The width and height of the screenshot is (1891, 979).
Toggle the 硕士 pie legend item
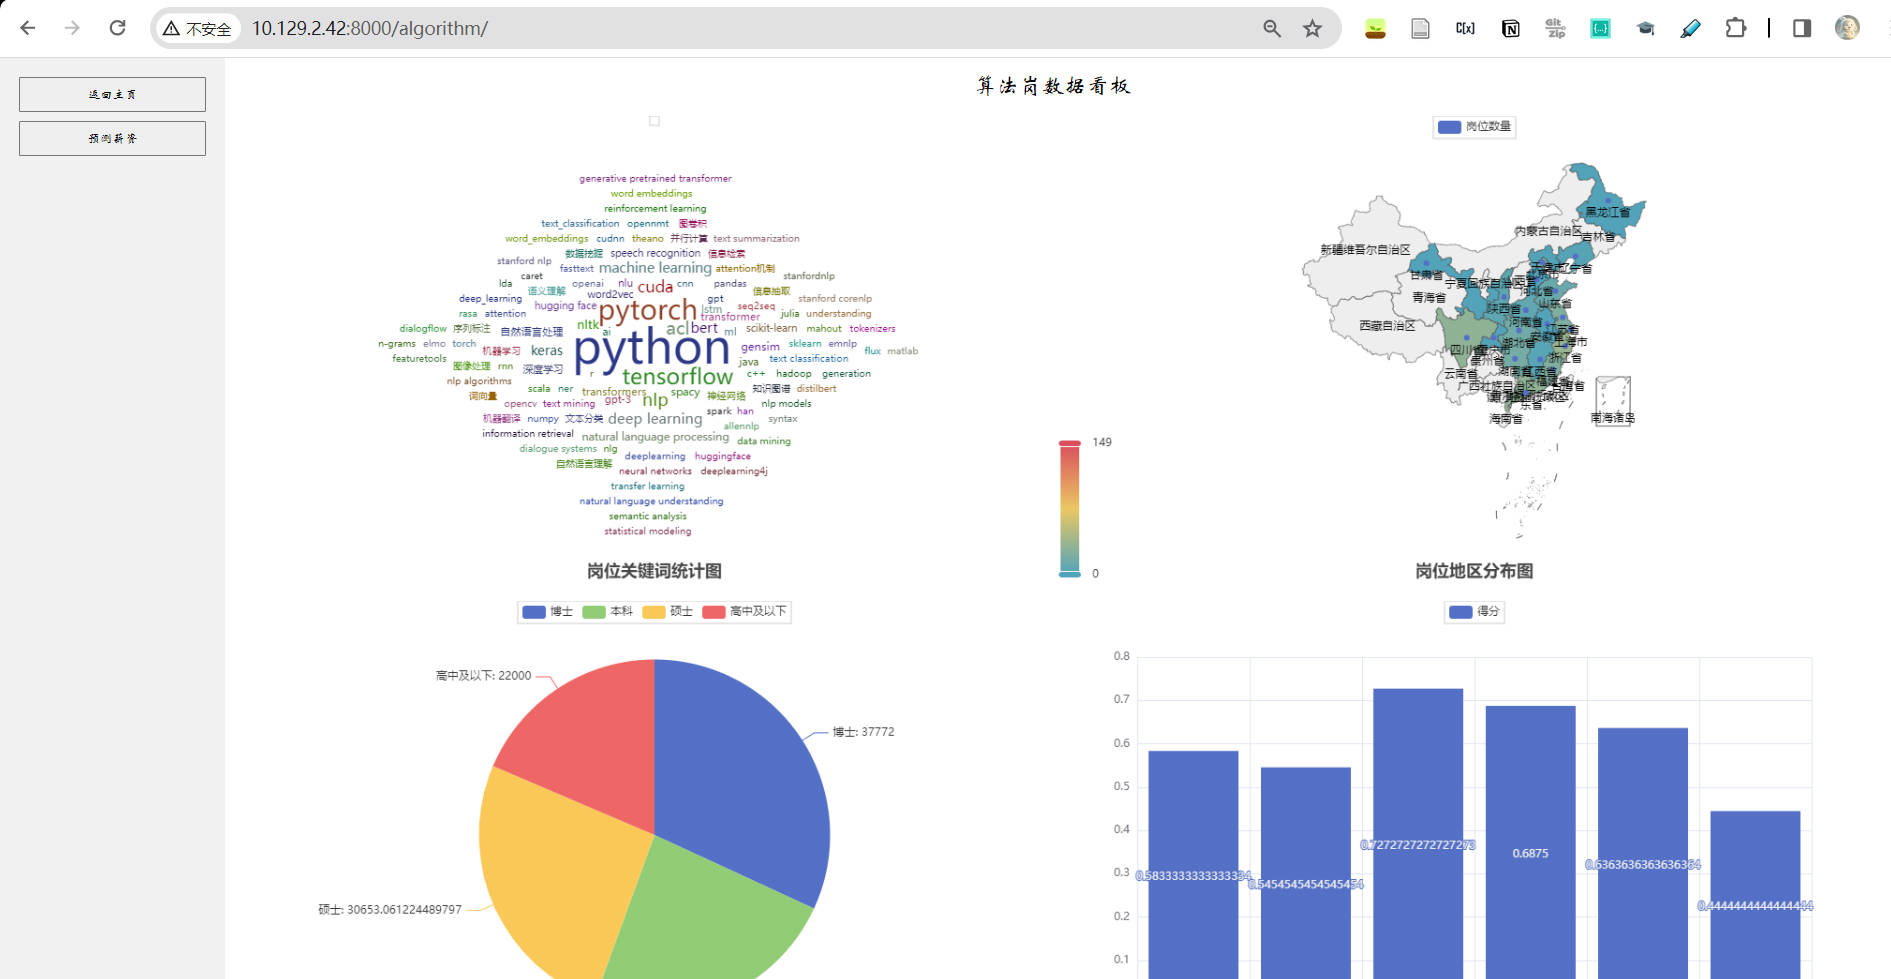pyautogui.click(x=667, y=611)
